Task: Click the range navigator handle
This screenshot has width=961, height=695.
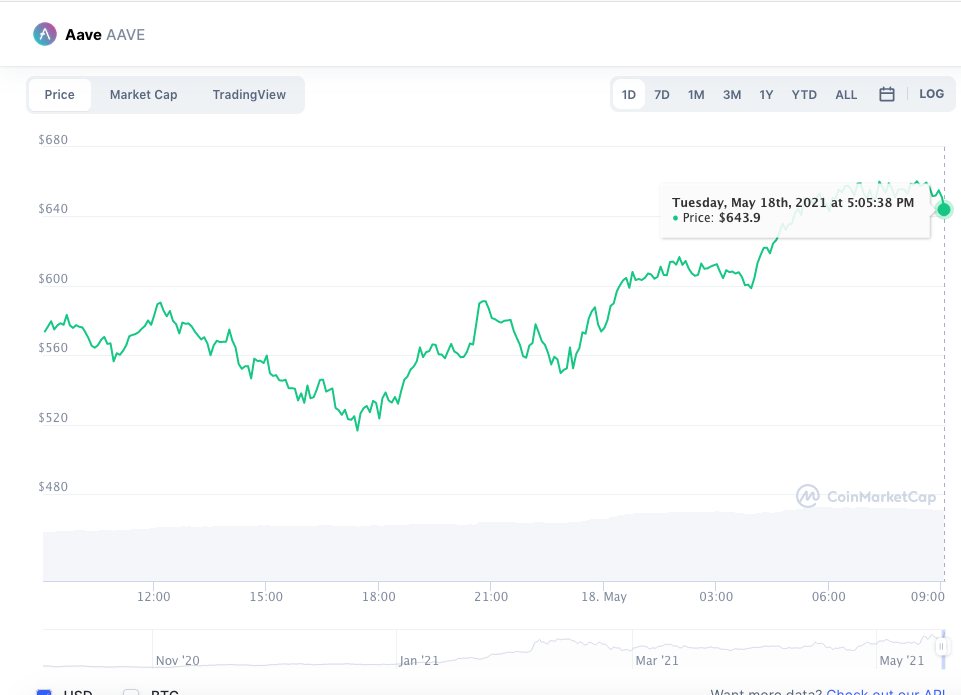Action: click(942, 646)
